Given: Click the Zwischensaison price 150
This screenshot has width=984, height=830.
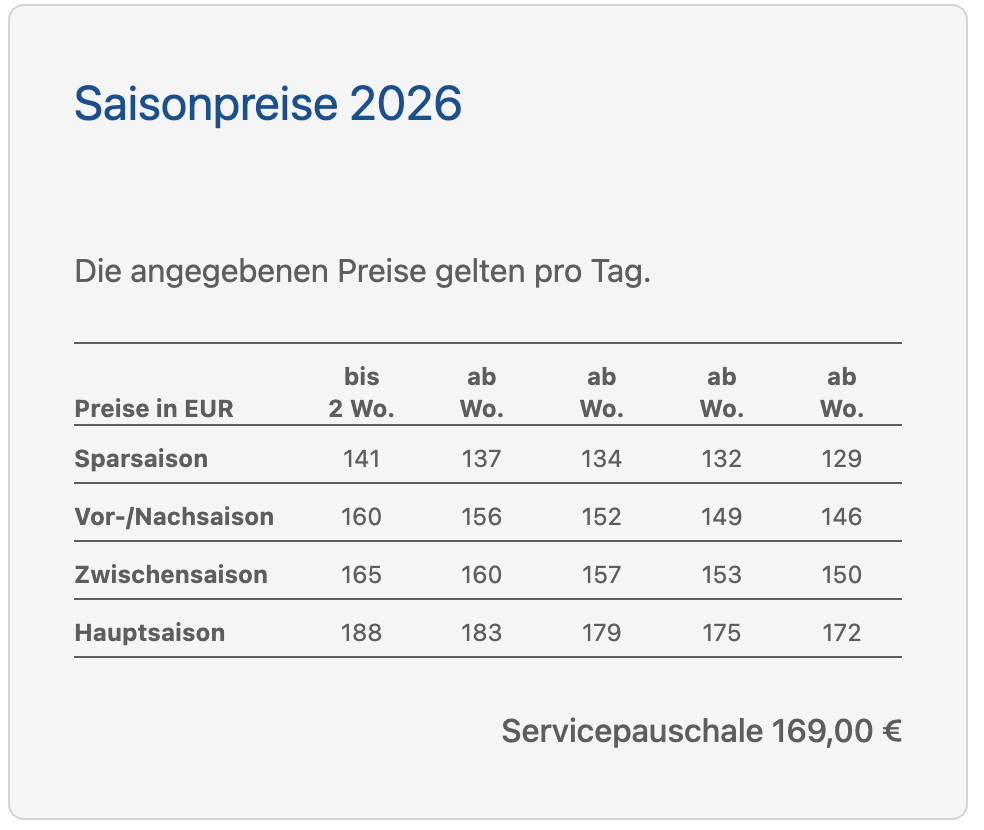Looking at the screenshot, I should pyautogui.click(x=841, y=575).
